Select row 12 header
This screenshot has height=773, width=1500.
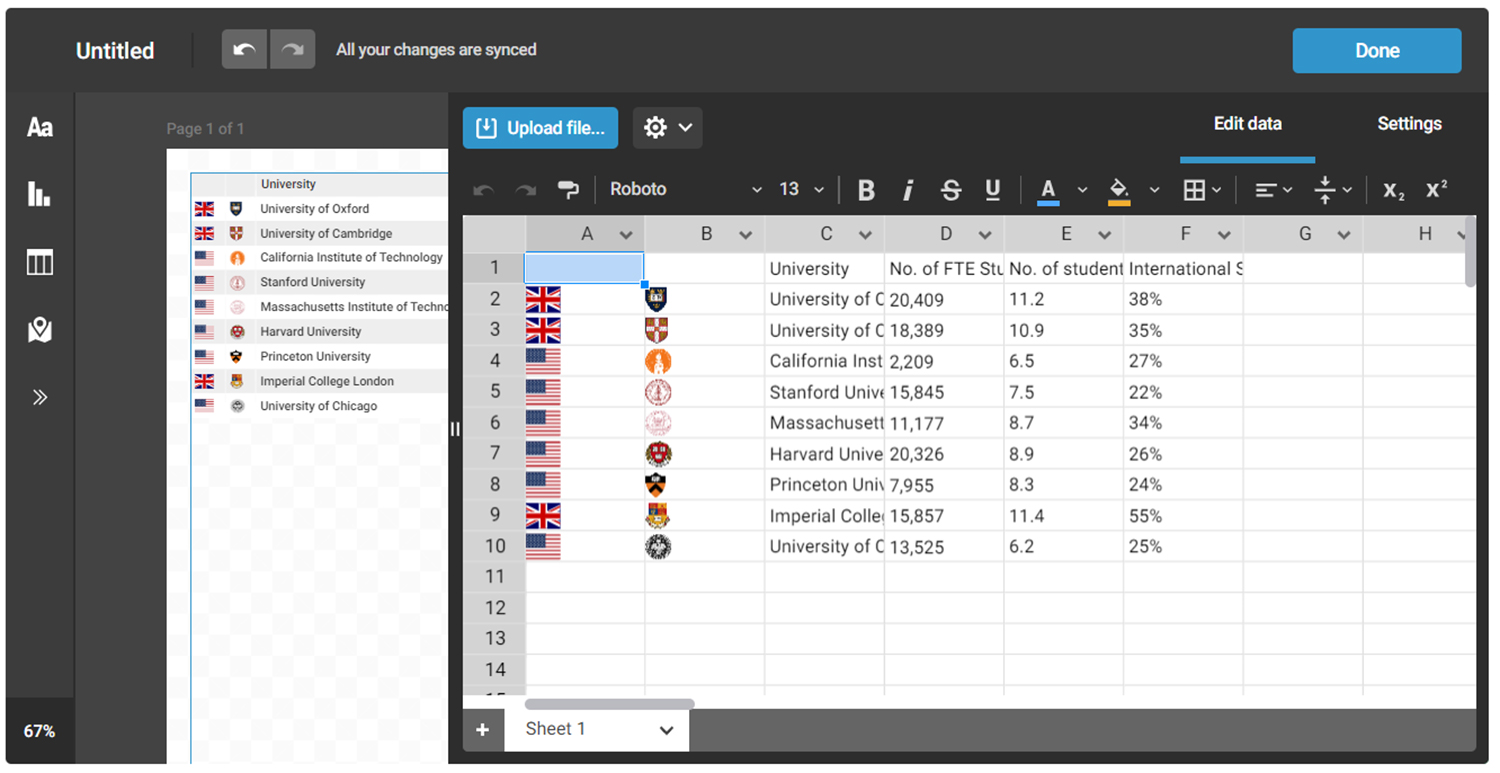[x=494, y=608]
